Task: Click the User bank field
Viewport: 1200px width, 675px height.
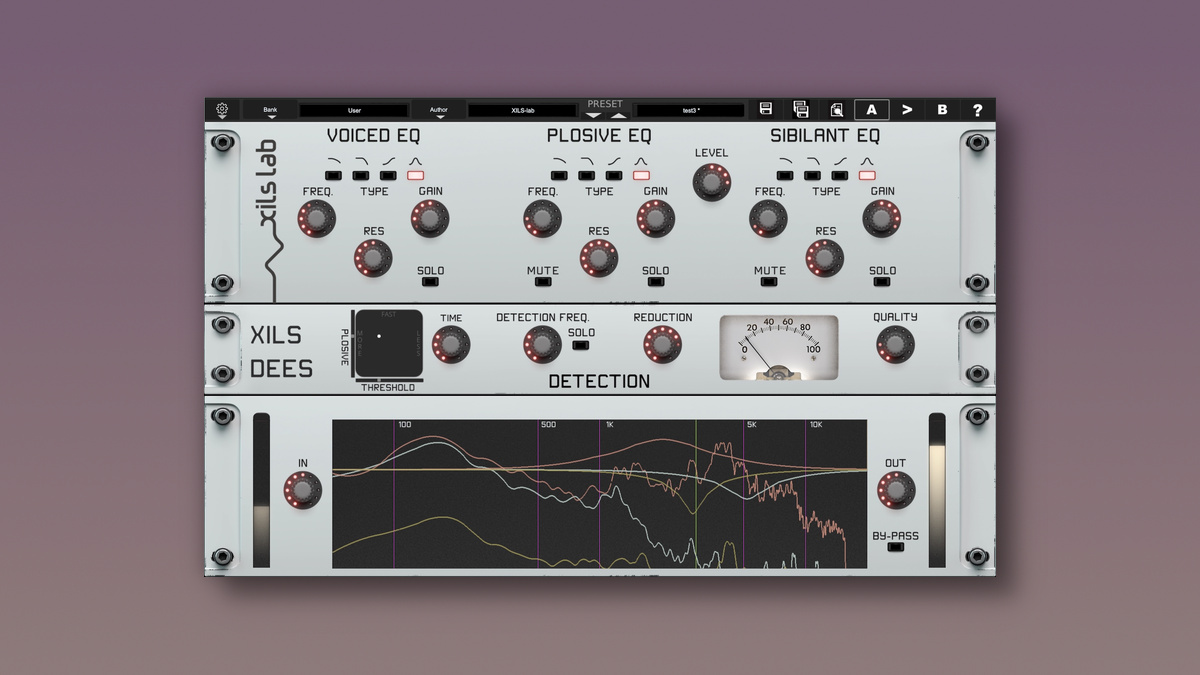Action: pyautogui.click(x=354, y=110)
